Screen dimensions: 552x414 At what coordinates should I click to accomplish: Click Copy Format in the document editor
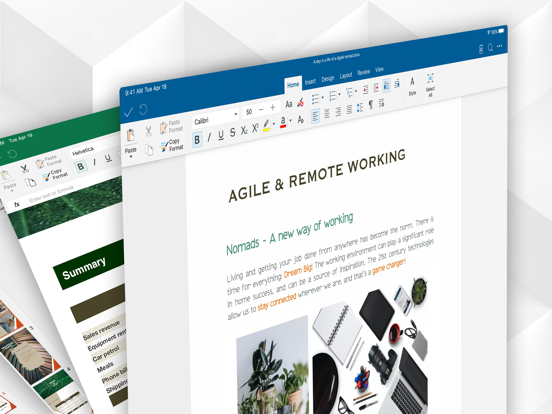tap(172, 145)
